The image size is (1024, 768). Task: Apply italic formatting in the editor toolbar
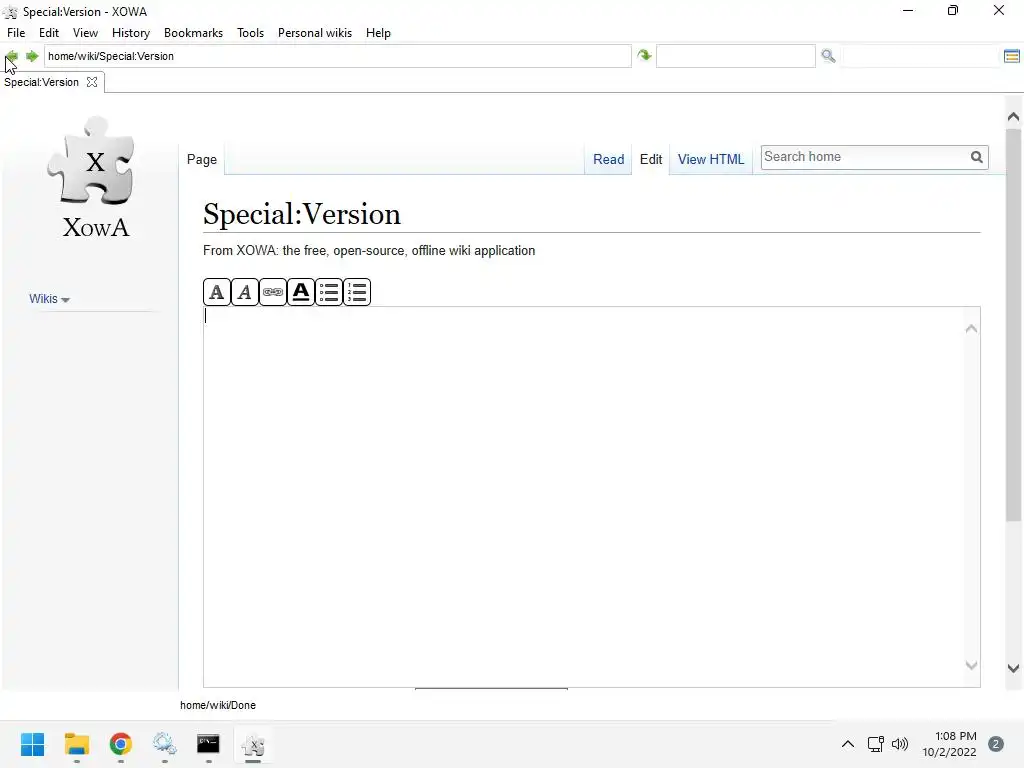245,292
